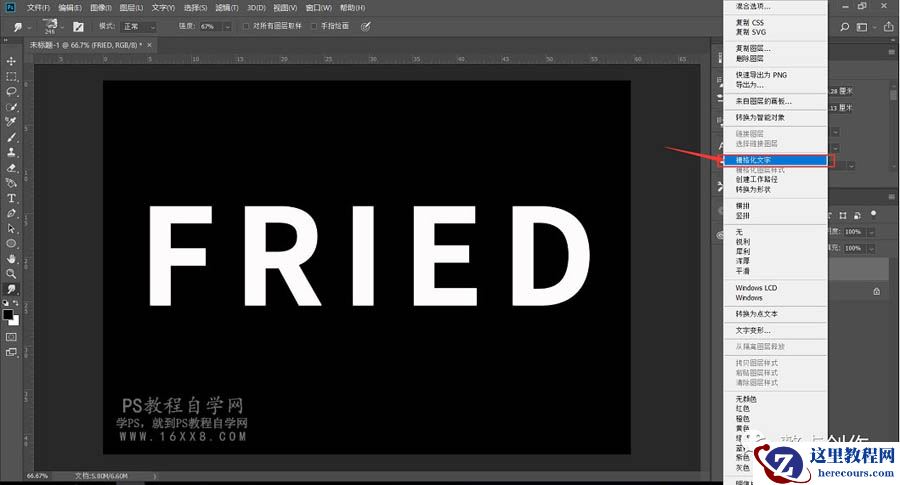Open the 强度 strength value dropdown
900x485 pixels.
coord(227,26)
